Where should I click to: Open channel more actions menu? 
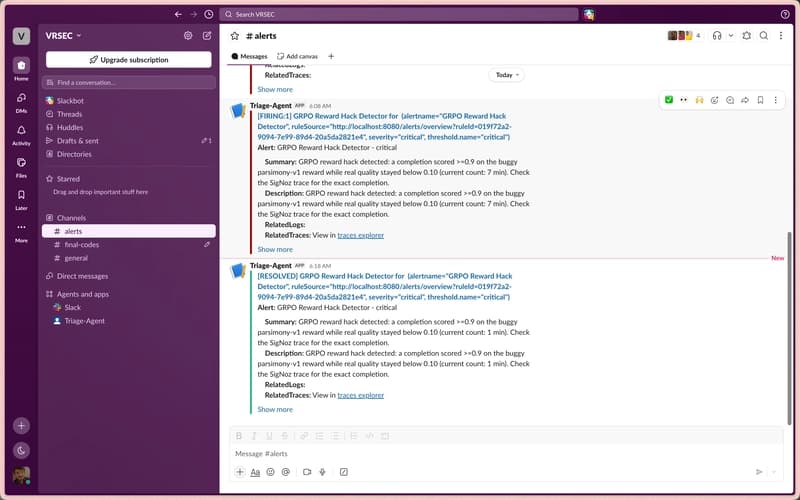781,35
